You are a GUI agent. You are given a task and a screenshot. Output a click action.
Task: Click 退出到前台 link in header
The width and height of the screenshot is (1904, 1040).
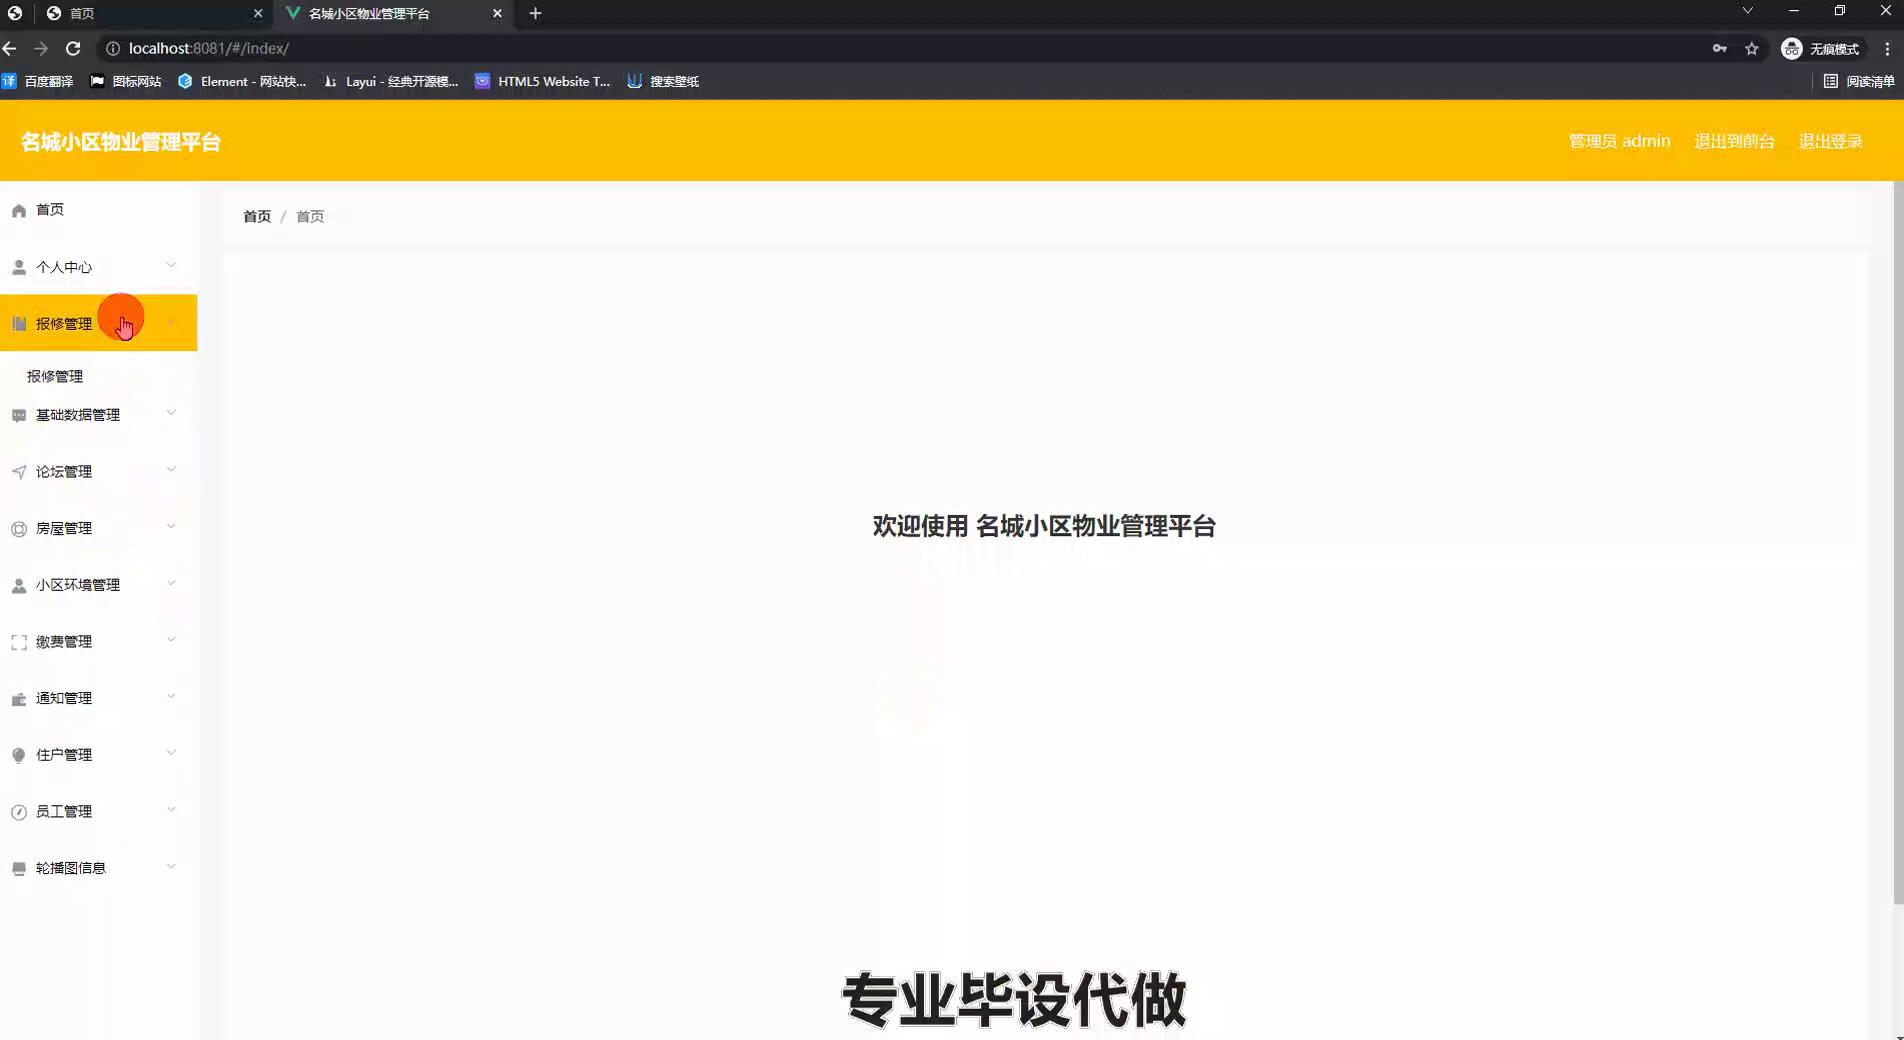click(x=1734, y=141)
